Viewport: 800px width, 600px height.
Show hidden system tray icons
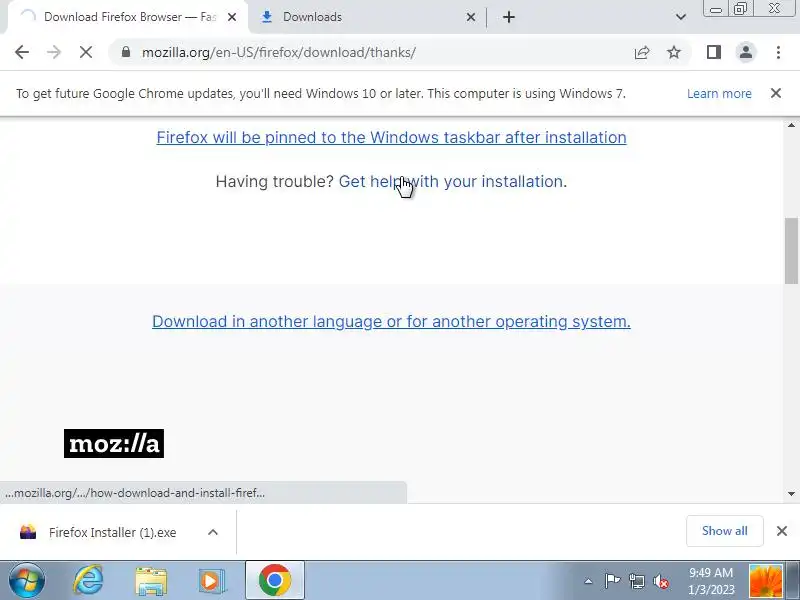(x=588, y=581)
